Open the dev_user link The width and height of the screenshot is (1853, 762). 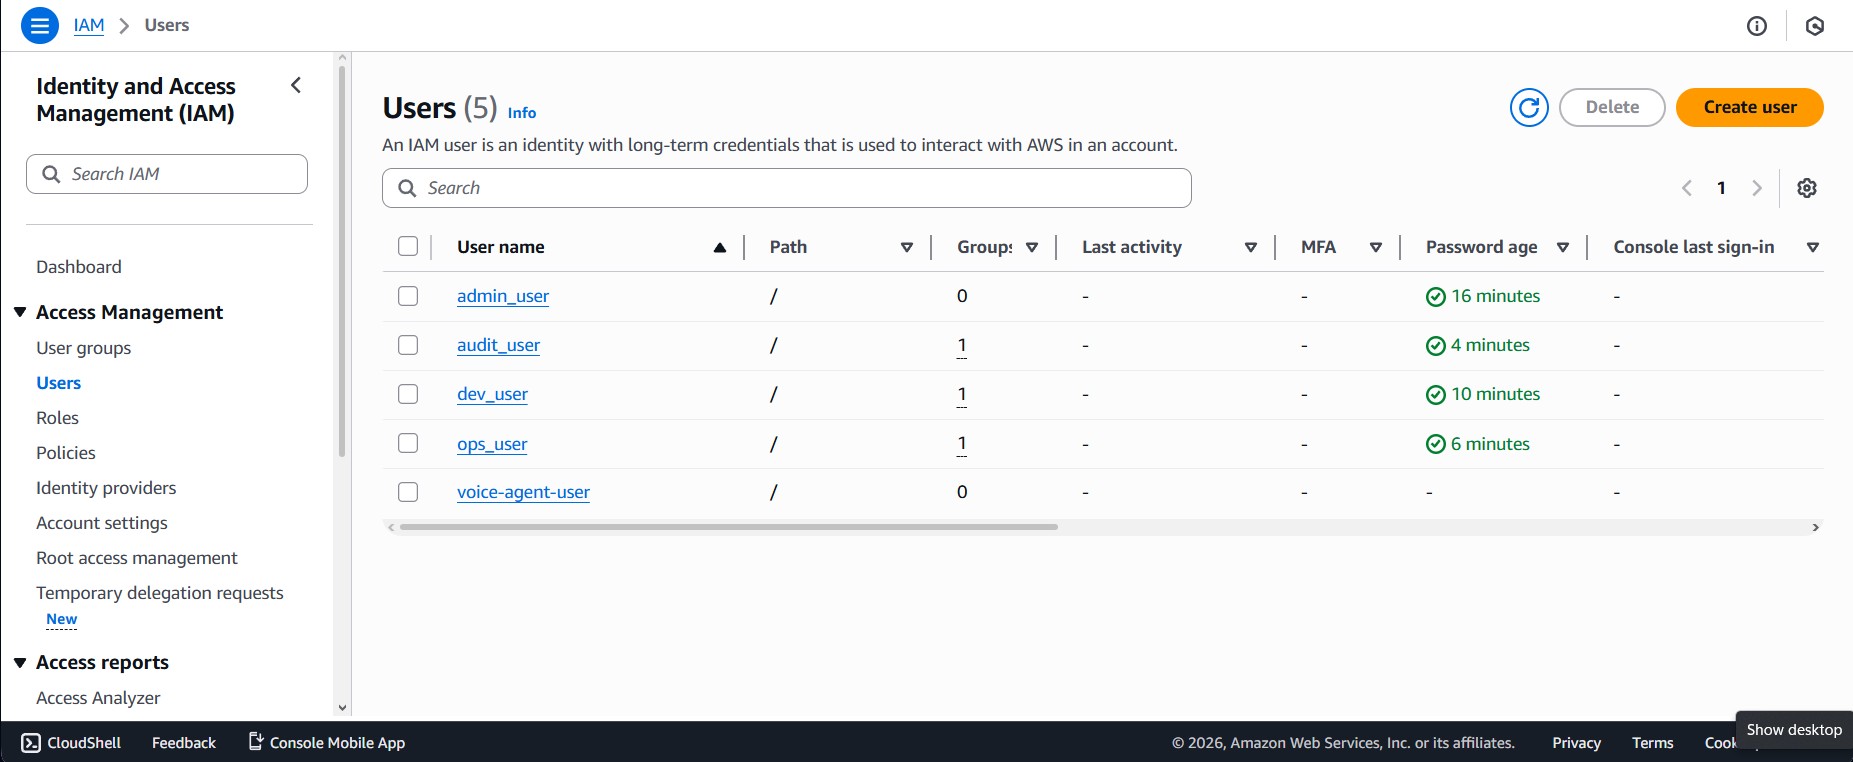(x=492, y=394)
